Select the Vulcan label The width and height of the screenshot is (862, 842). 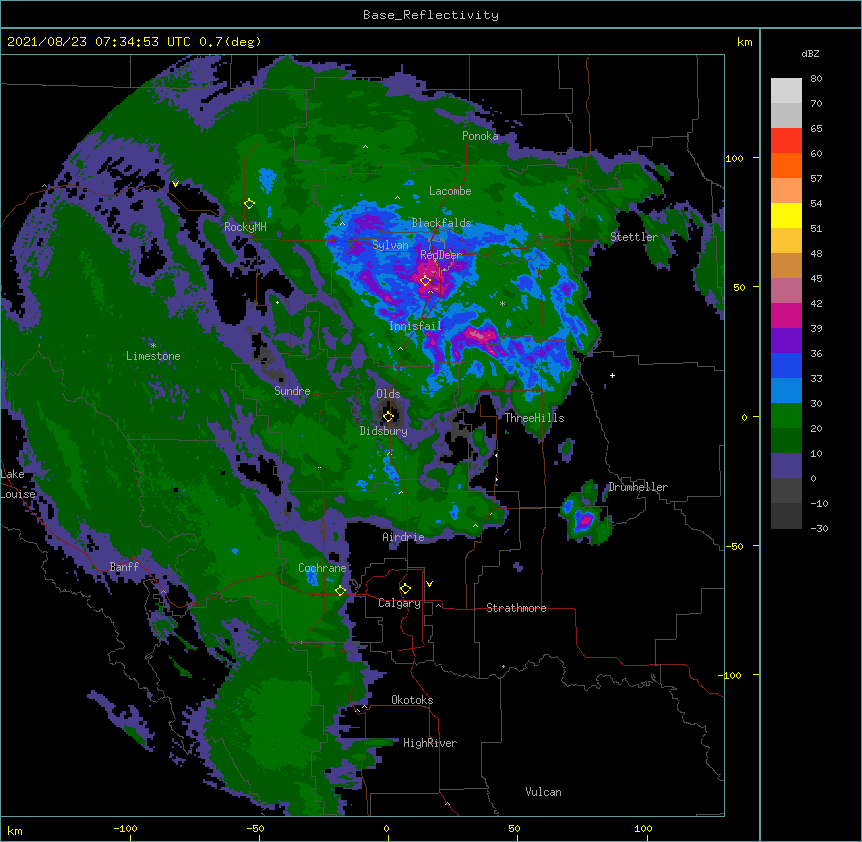[543, 792]
